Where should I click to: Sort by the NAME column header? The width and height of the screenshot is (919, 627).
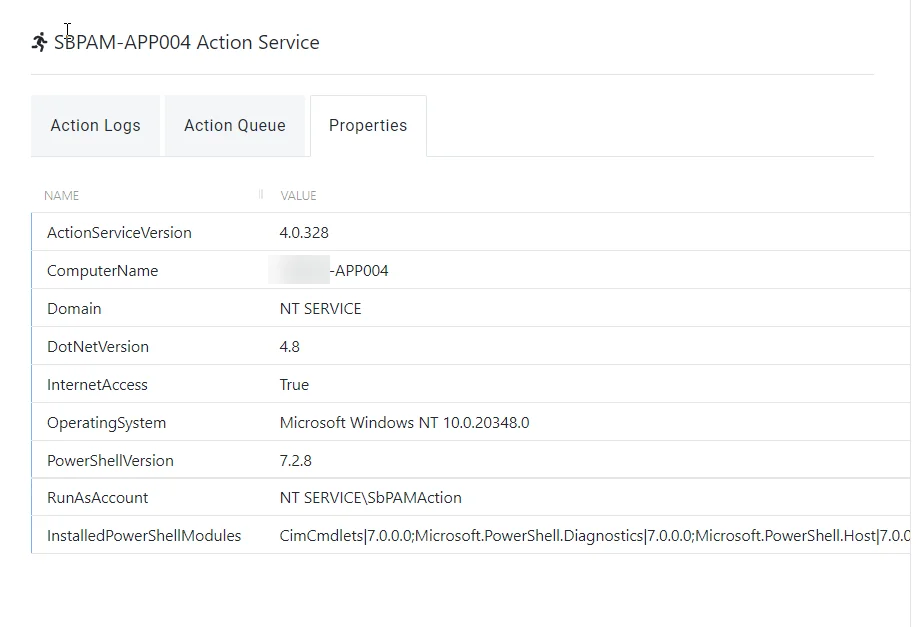(x=62, y=196)
